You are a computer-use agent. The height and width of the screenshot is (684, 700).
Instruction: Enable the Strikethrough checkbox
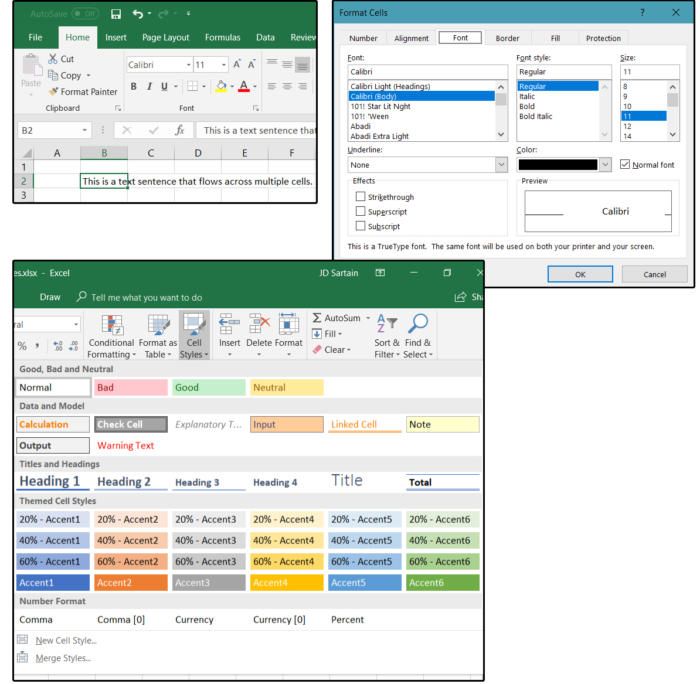(360, 196)
